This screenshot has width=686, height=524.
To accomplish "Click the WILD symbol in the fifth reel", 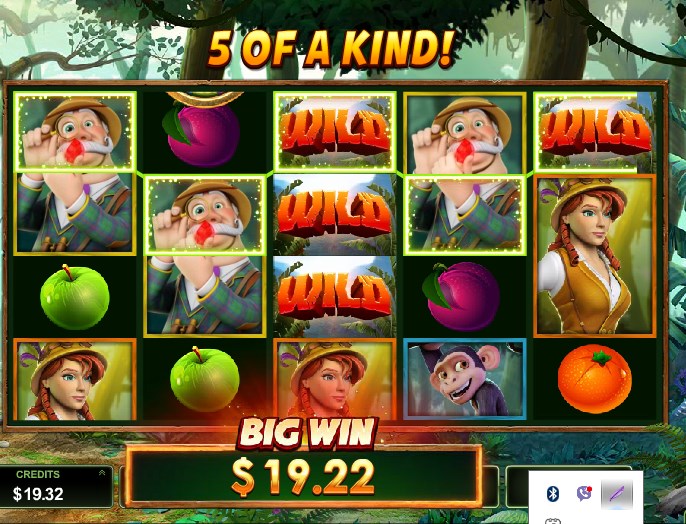I will tap(594, 131).
